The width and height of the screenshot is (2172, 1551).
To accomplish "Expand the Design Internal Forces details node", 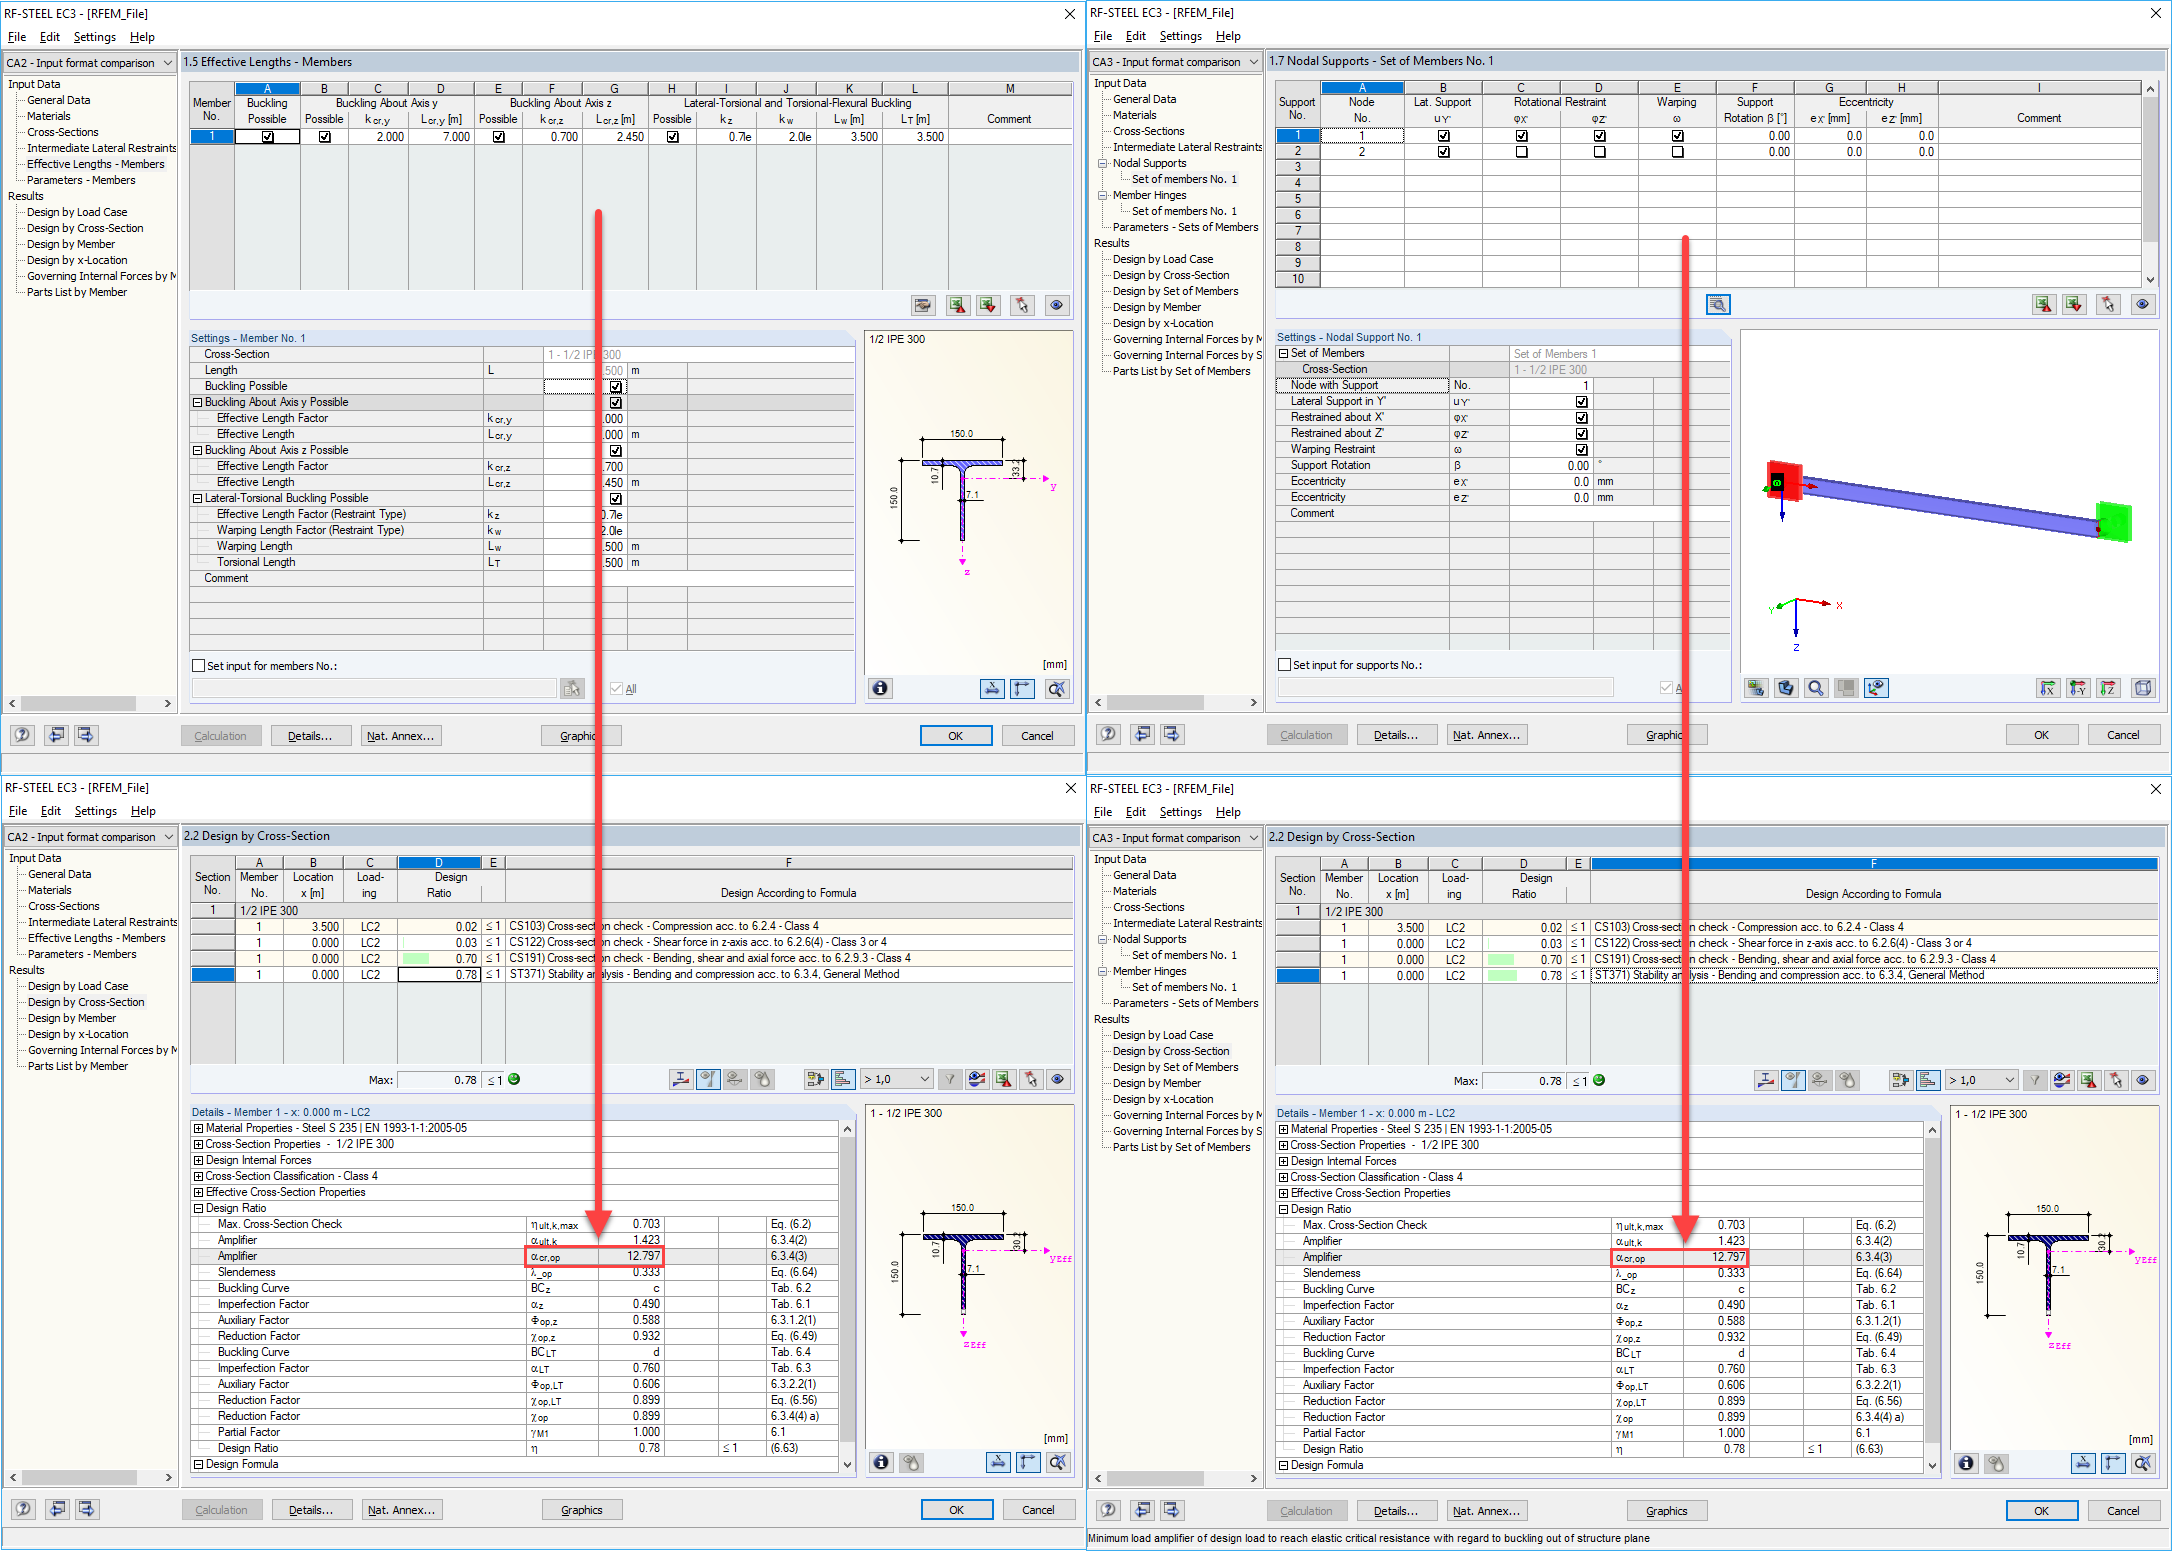I will [x=197, y=1160].
